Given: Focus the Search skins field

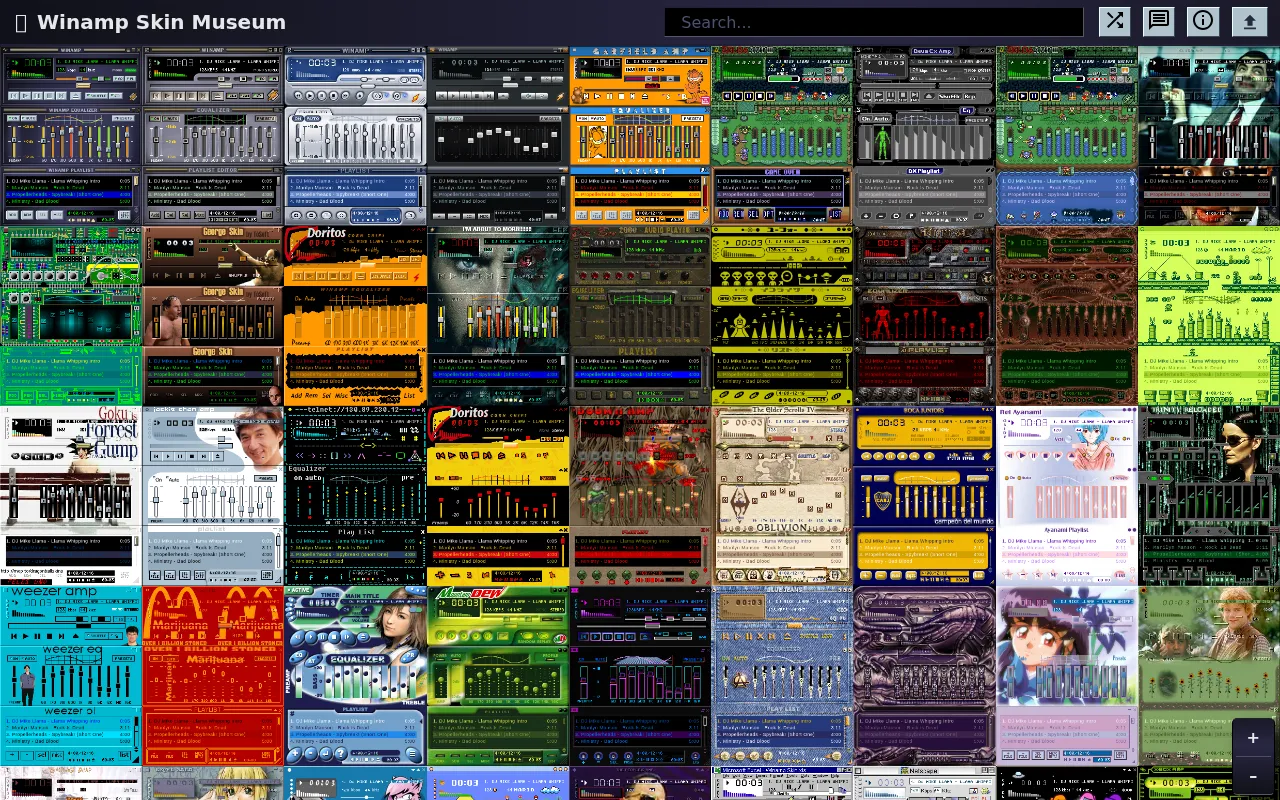Looking at the screenshot, I should [874, 22].
